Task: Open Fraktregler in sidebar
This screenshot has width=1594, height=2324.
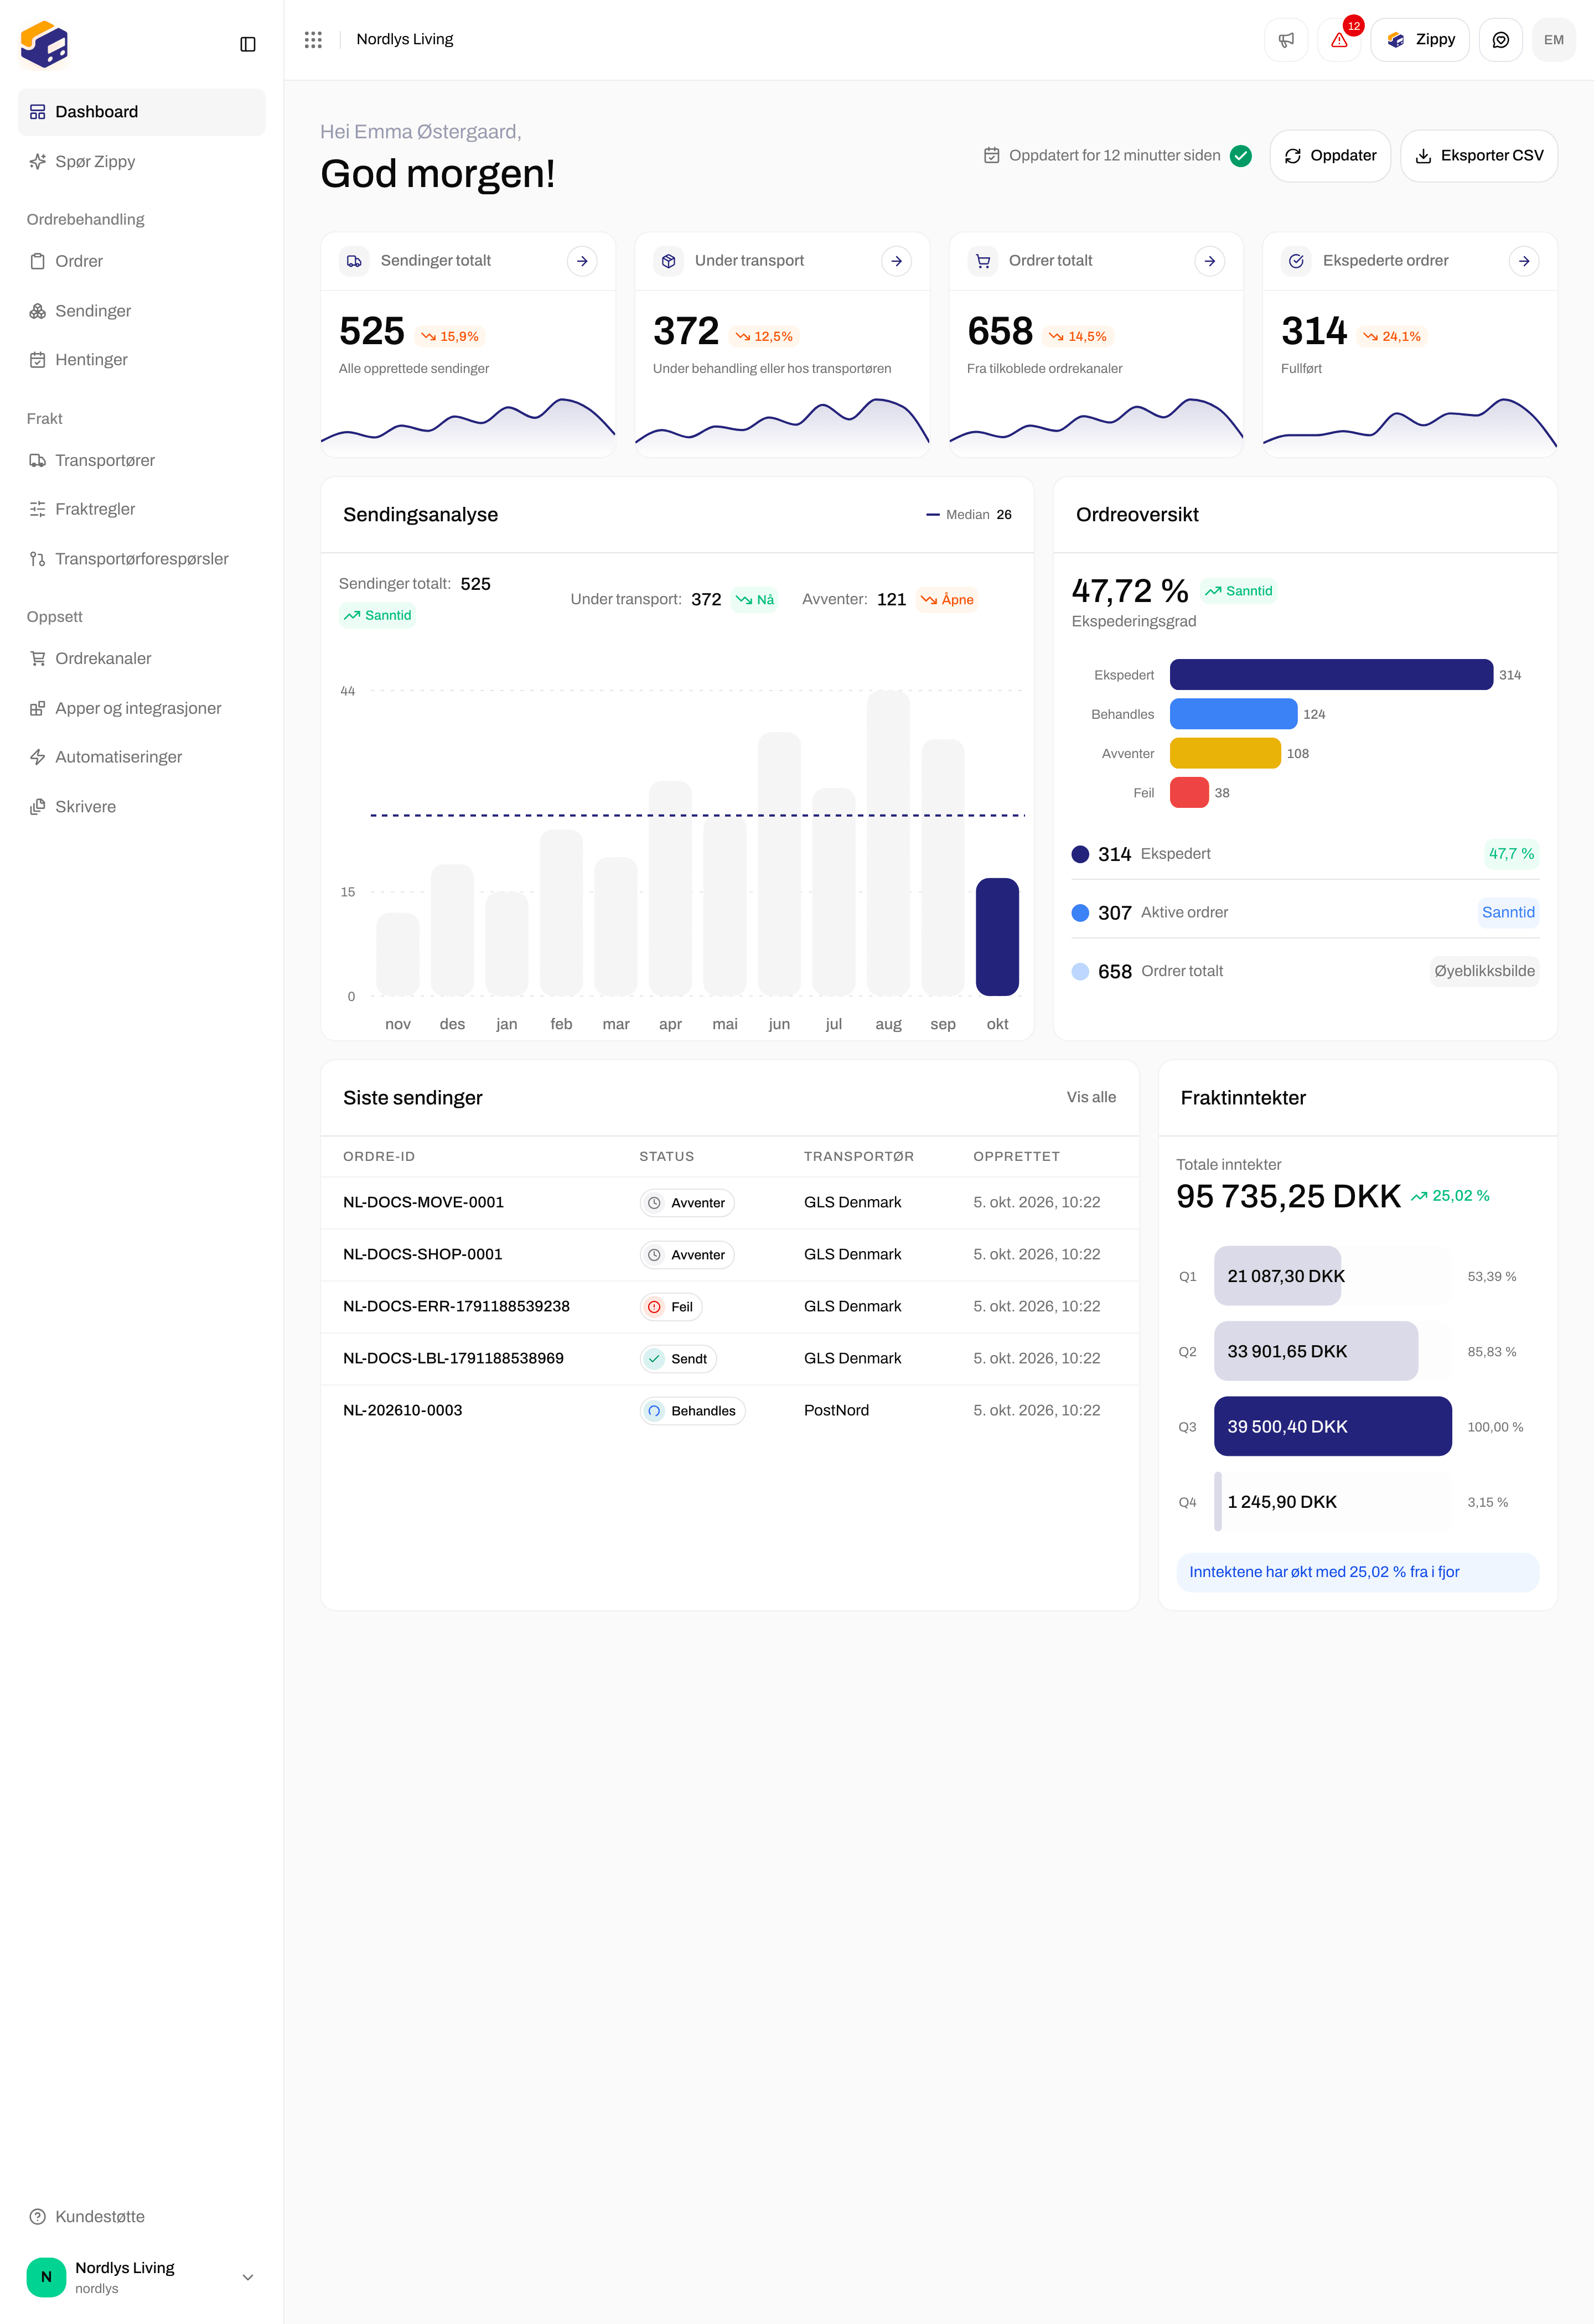Action: pos(142,509)
